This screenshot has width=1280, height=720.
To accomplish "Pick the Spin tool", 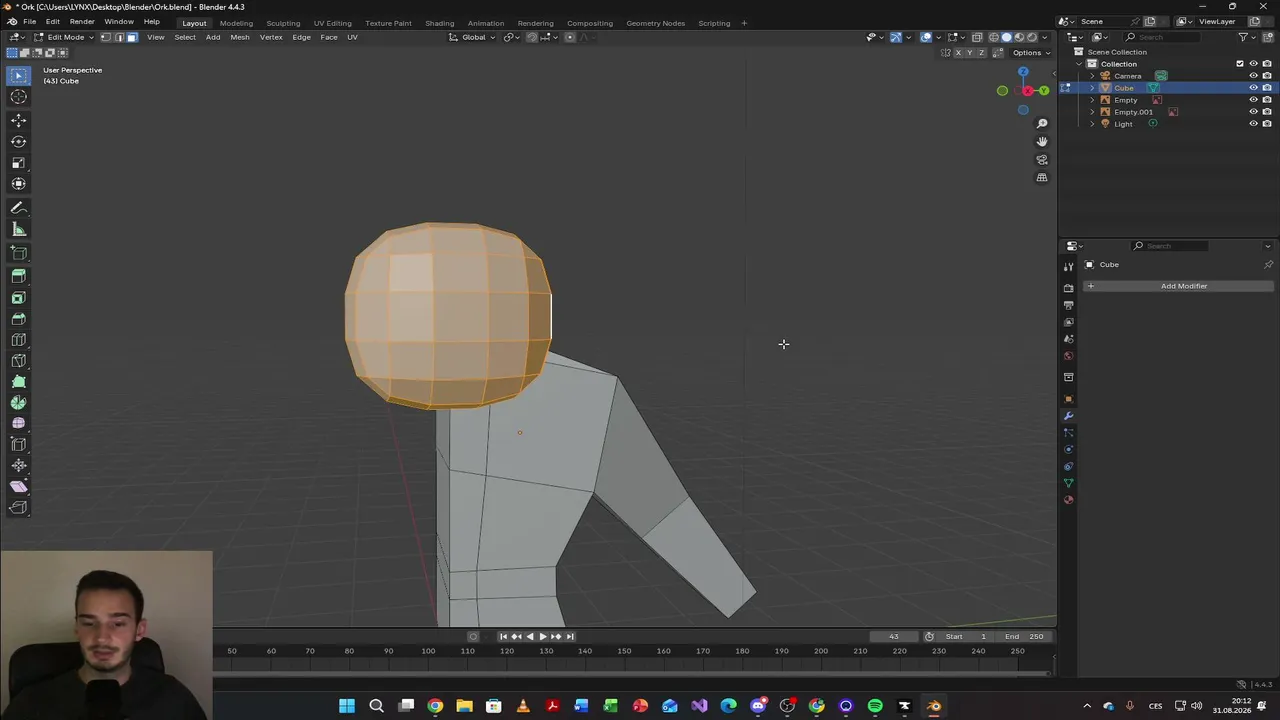I will pos(19,402).
